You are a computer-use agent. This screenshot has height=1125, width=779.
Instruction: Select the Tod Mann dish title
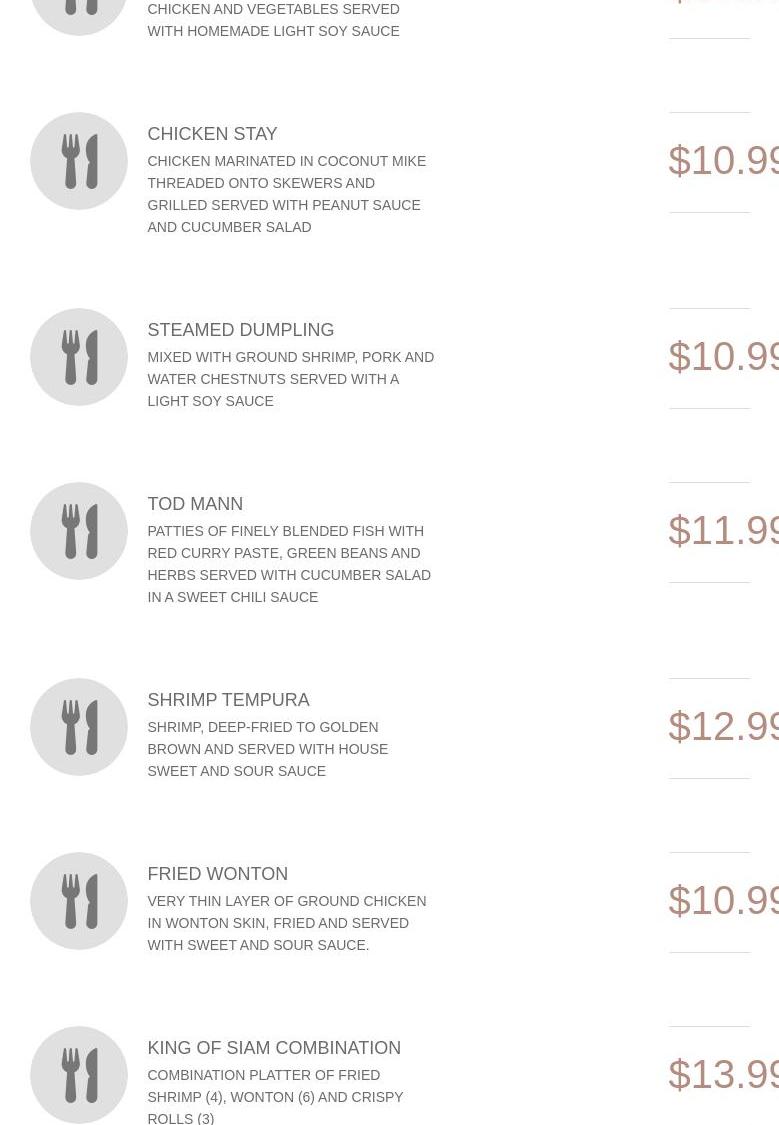tap(195, 504)
